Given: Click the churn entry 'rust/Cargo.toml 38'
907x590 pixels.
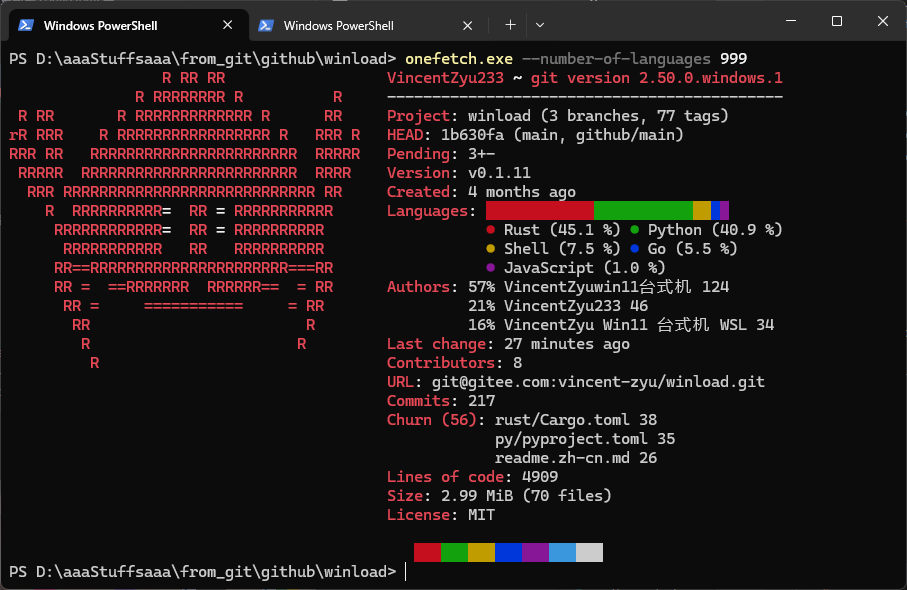Looking at the screenshot, I should click(576, 420).
